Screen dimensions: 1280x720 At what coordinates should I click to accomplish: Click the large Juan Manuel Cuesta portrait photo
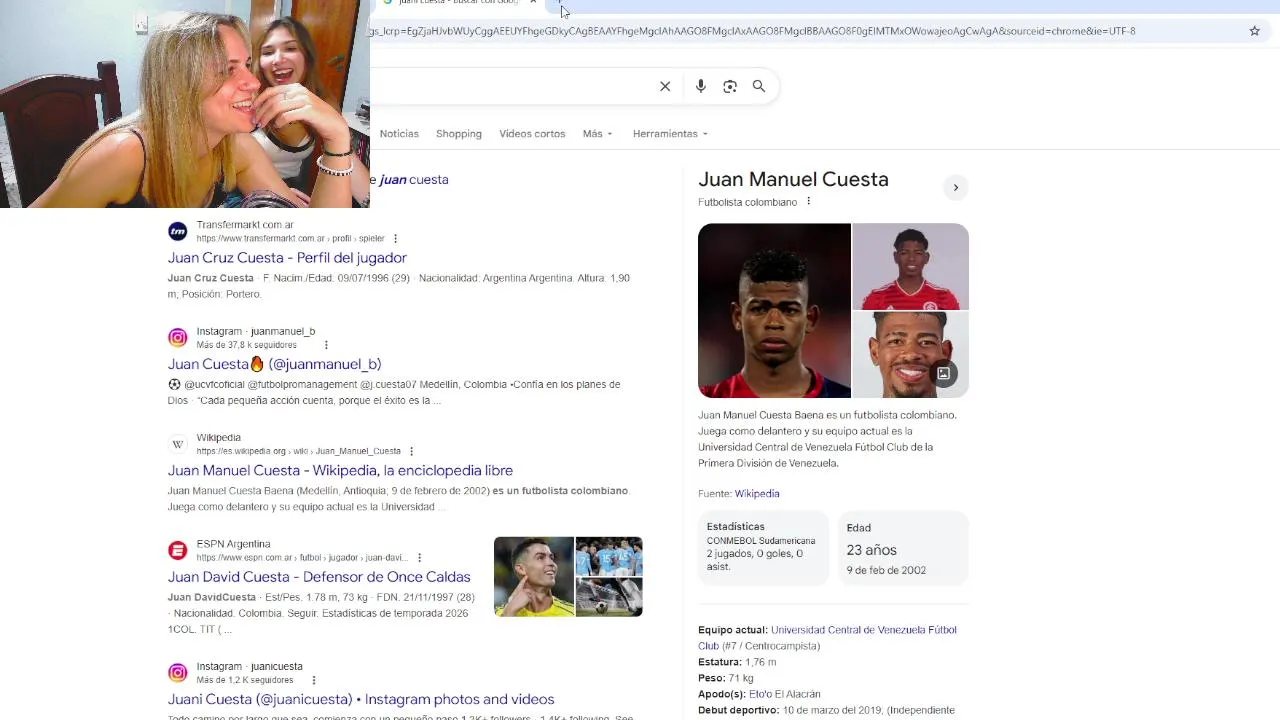[x=774, y=310]
